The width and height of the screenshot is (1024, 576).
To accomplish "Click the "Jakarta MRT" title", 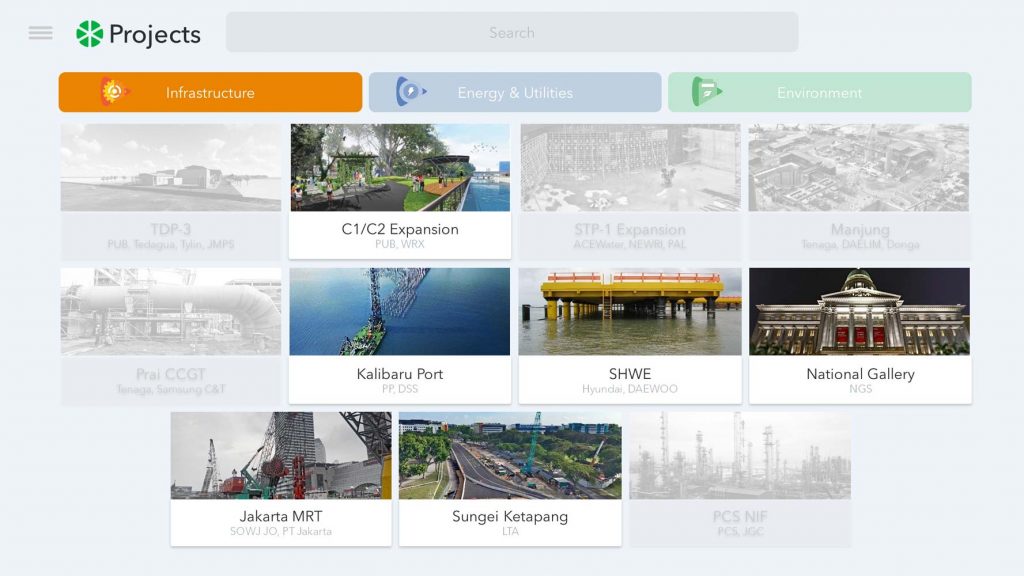I will (281, 517).
